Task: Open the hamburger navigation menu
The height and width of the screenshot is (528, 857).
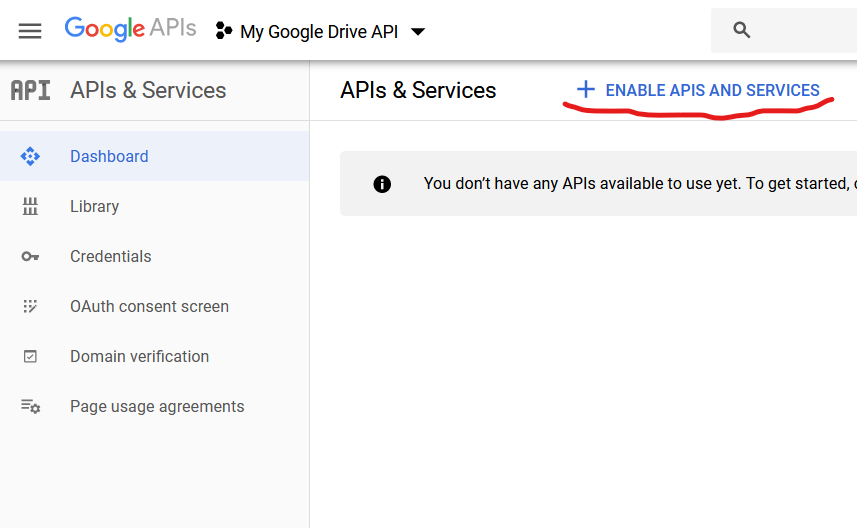Action: pyautogui.click(x=30, y=30)
